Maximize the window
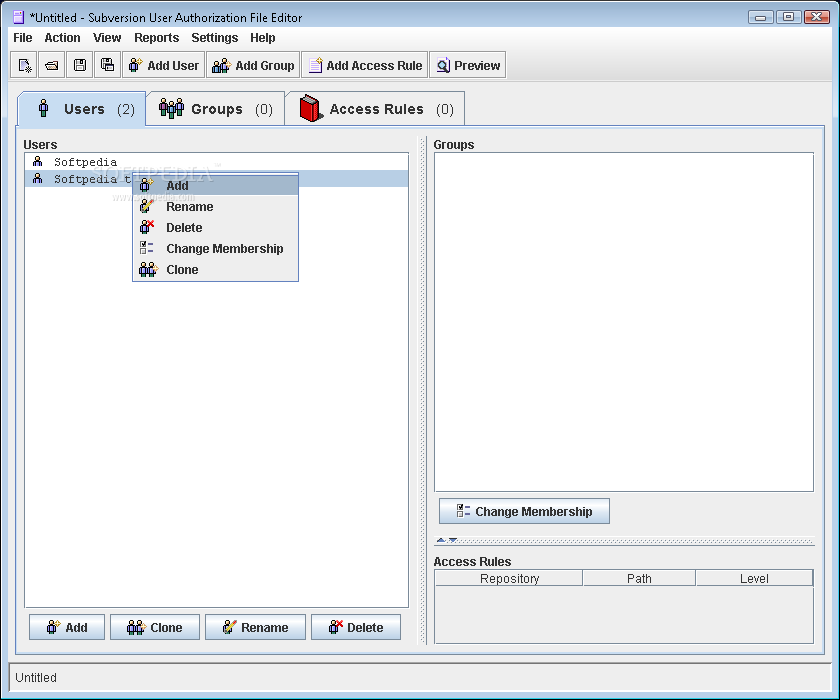Viewport: 840px width, 700px height. tap(789, 17)
